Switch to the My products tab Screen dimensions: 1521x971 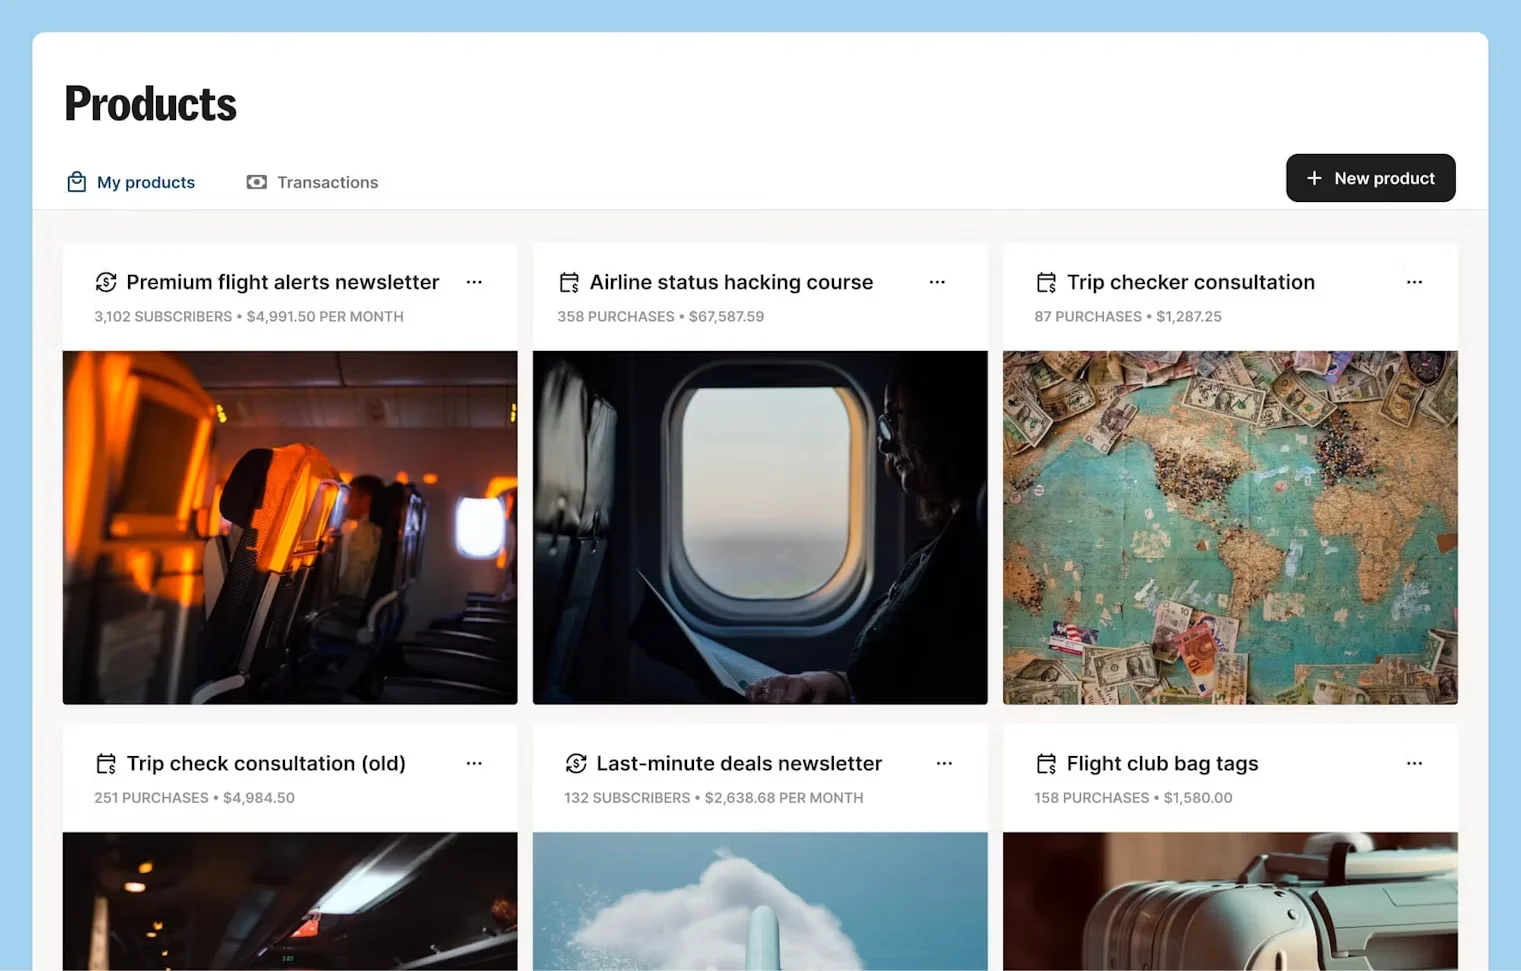131,182
